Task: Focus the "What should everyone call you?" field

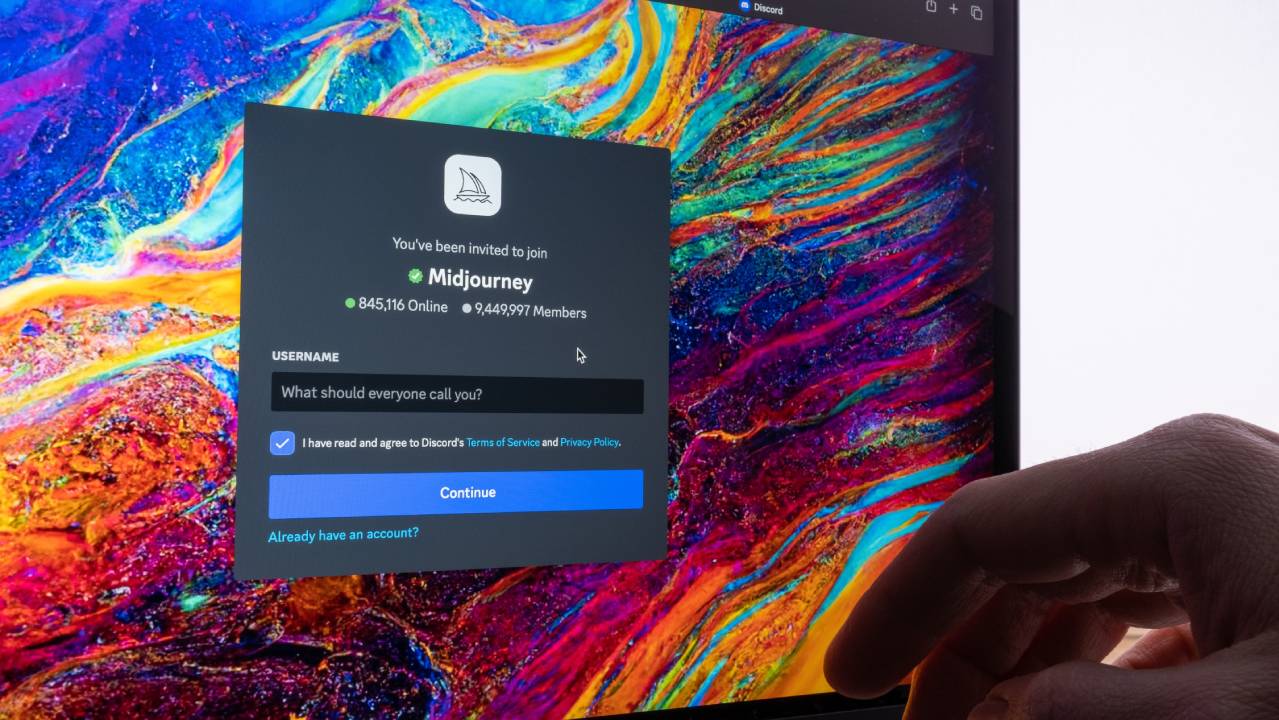Action: click(x=457, y=394)
